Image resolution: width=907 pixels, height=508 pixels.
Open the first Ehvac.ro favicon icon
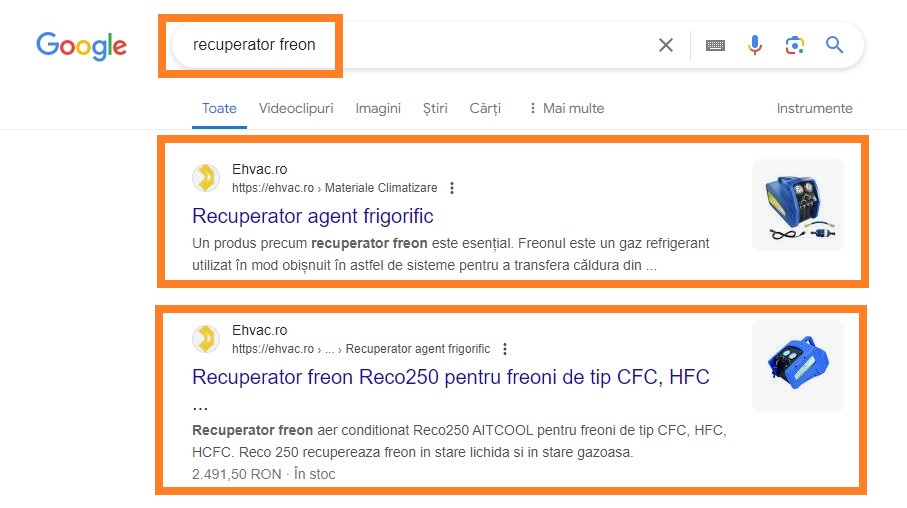point(205,178)
